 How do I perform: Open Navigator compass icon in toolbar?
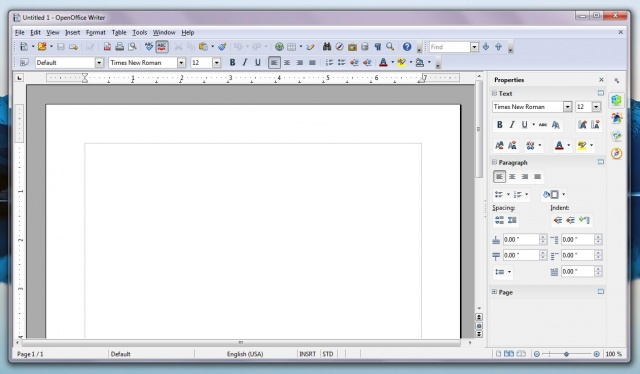tap(339, 47)
